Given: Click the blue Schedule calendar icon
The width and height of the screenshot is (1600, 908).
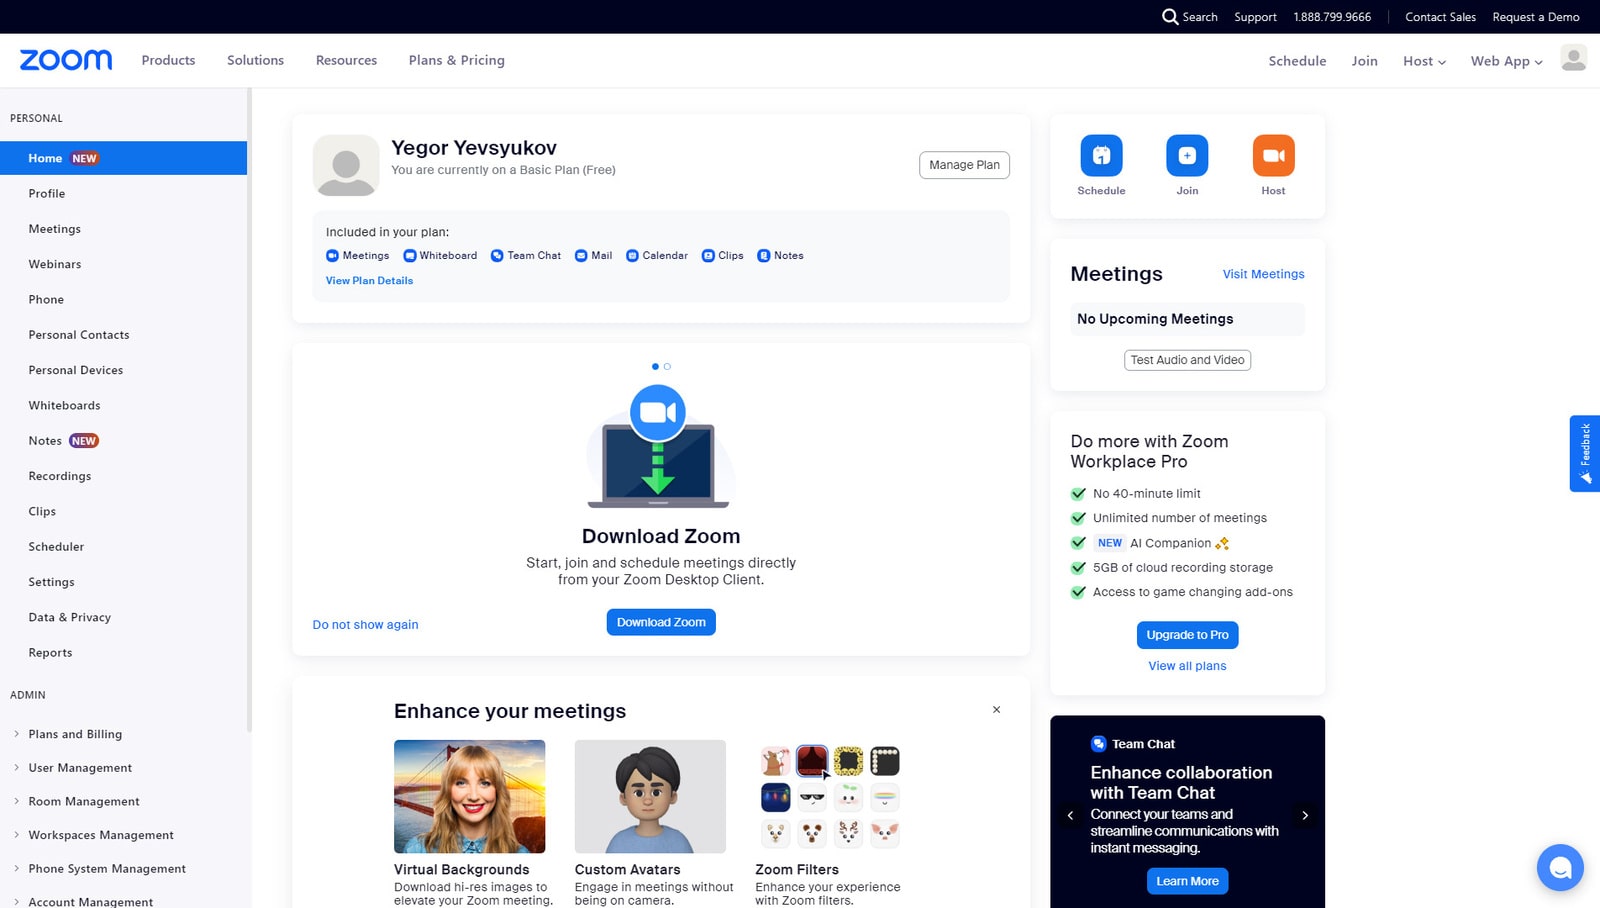Looking at the screenshot, I should [x=1101, y=155].
